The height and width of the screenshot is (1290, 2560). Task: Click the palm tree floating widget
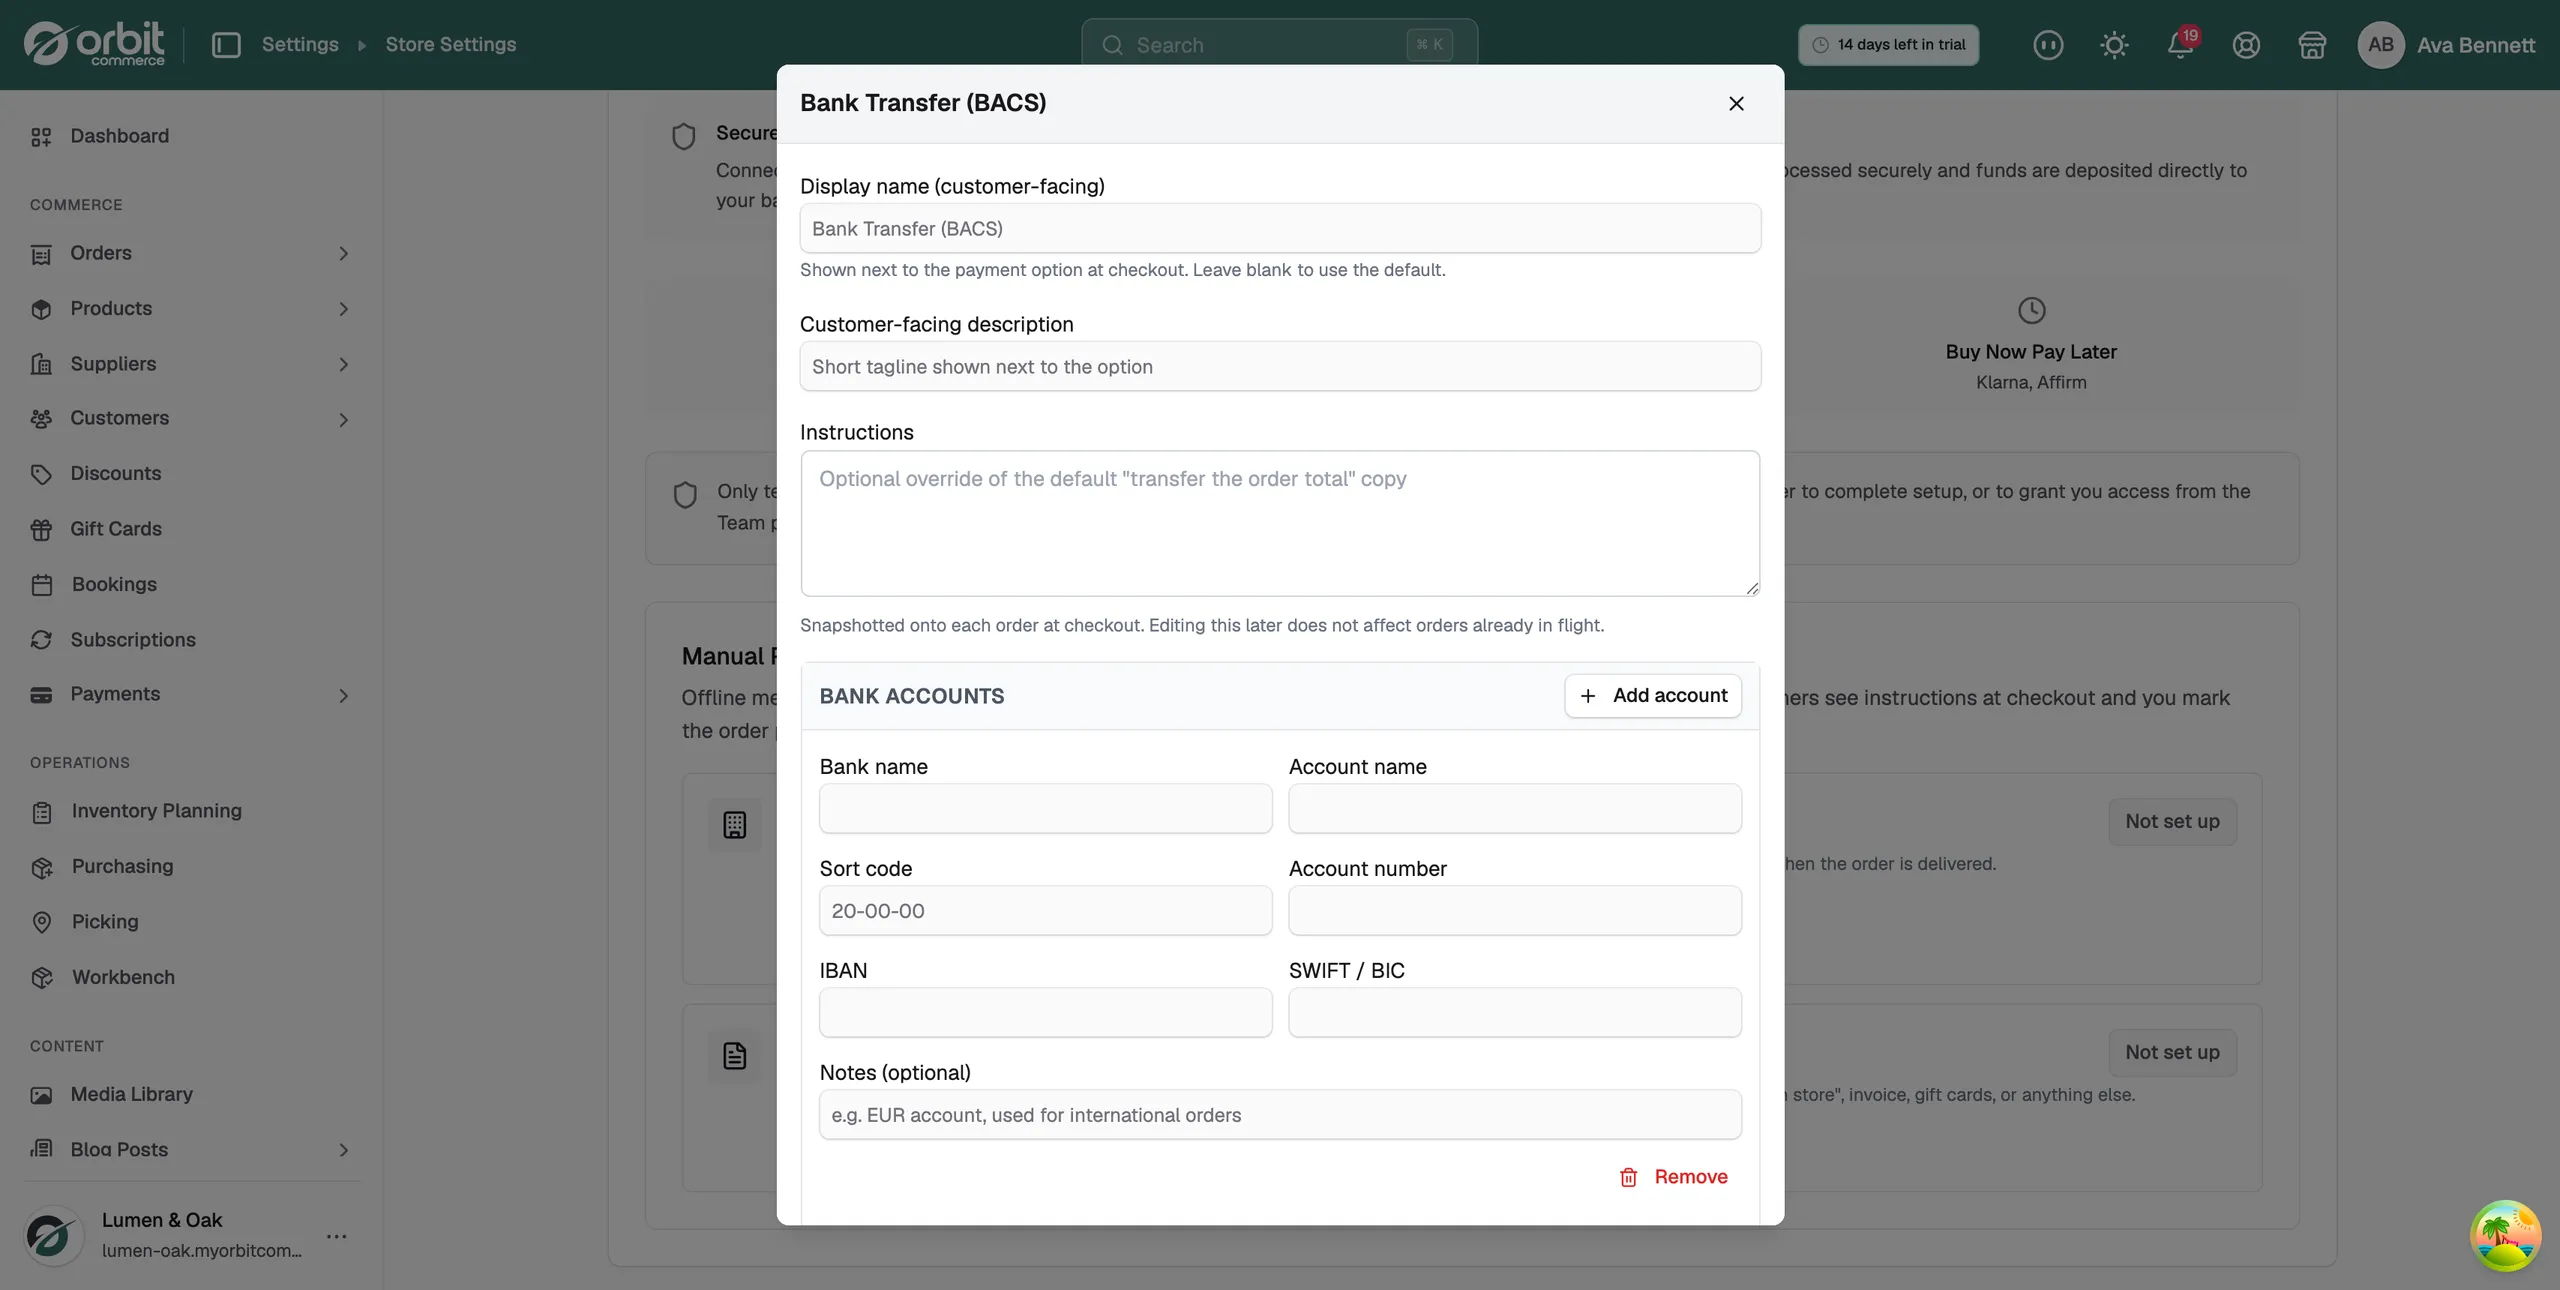2505,1235
